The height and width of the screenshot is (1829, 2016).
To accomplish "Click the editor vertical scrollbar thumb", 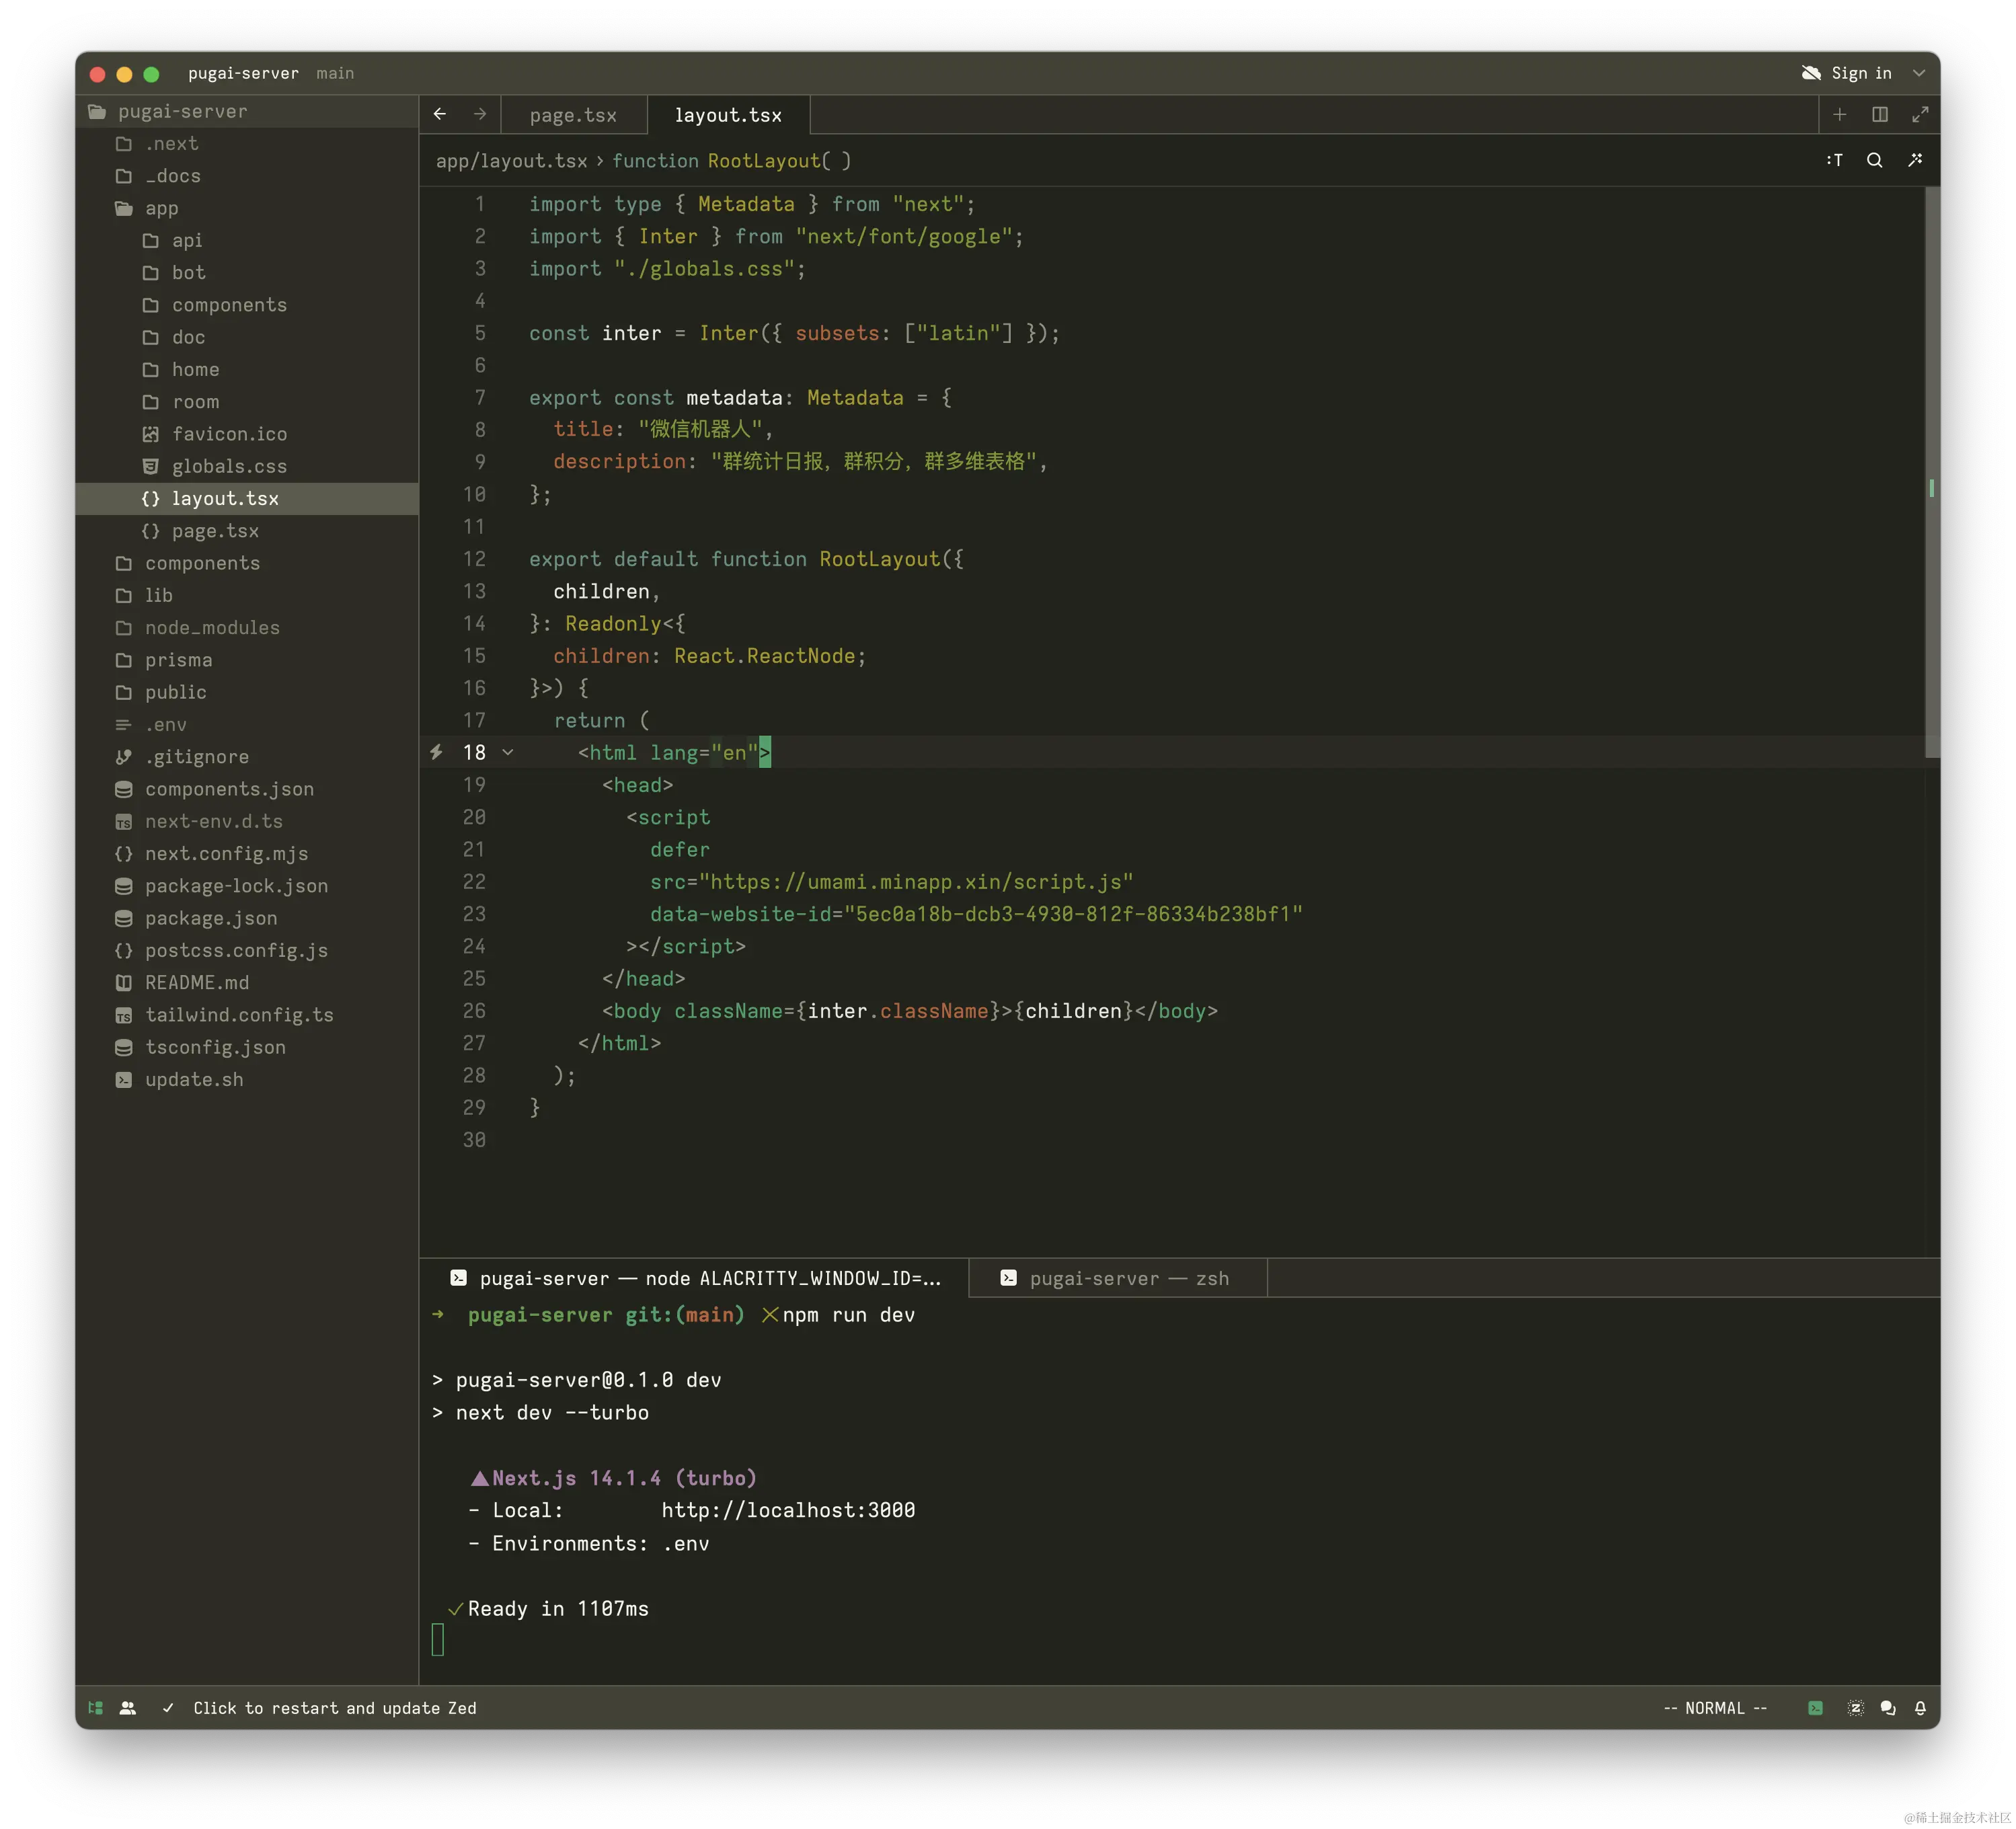I will coord(1932,470).
